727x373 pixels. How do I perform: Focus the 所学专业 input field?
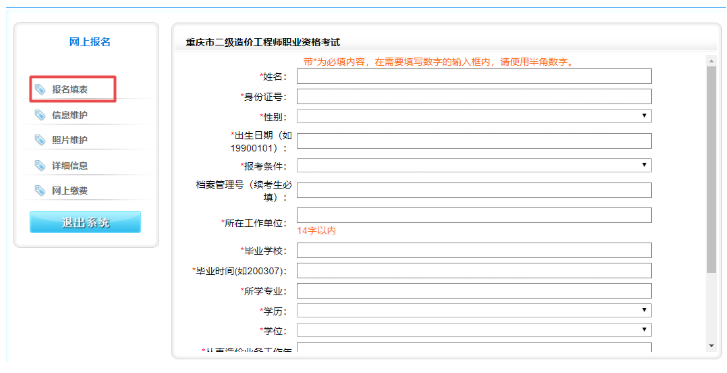(474, 291)
